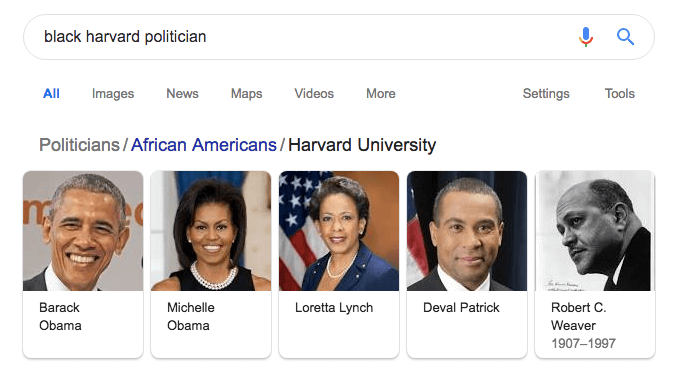Click the Harvard University breadcrumb
The height and width of the screenshot is (371, 695).
pyautogui.click(x=362, y=145)
